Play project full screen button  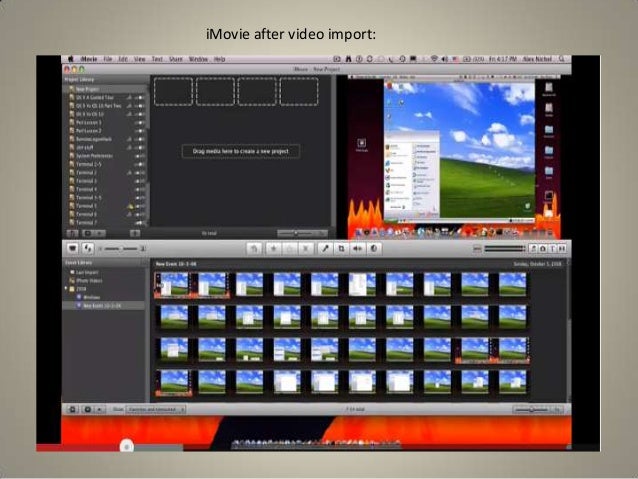[x=87, y=233]
